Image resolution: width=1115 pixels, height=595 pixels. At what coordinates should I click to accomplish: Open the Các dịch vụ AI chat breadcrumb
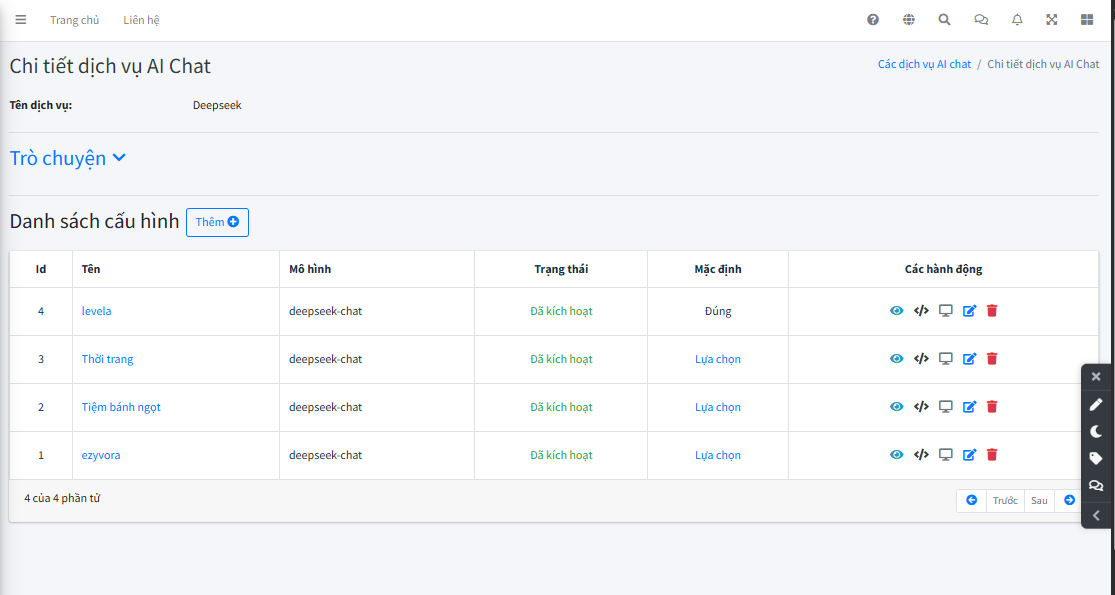coord(924,64)
